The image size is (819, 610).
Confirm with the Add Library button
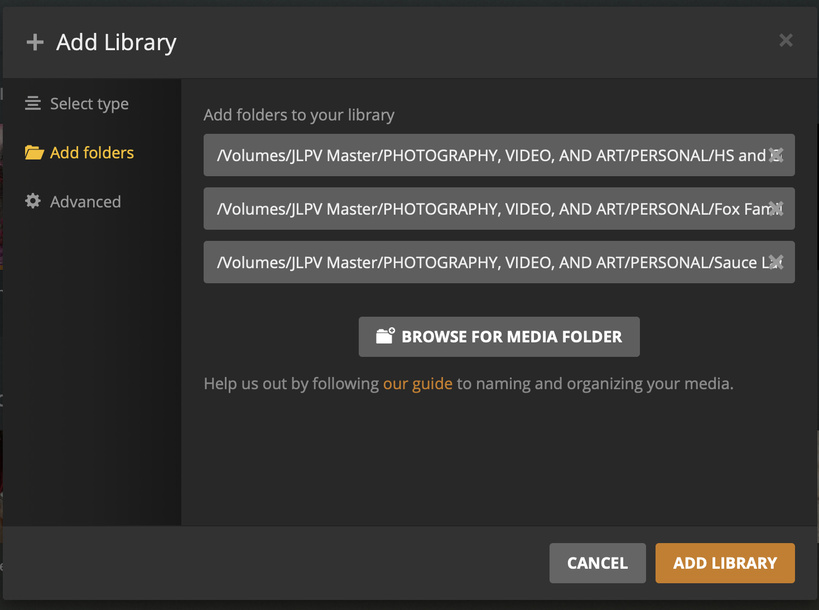[x=725, y=563]
